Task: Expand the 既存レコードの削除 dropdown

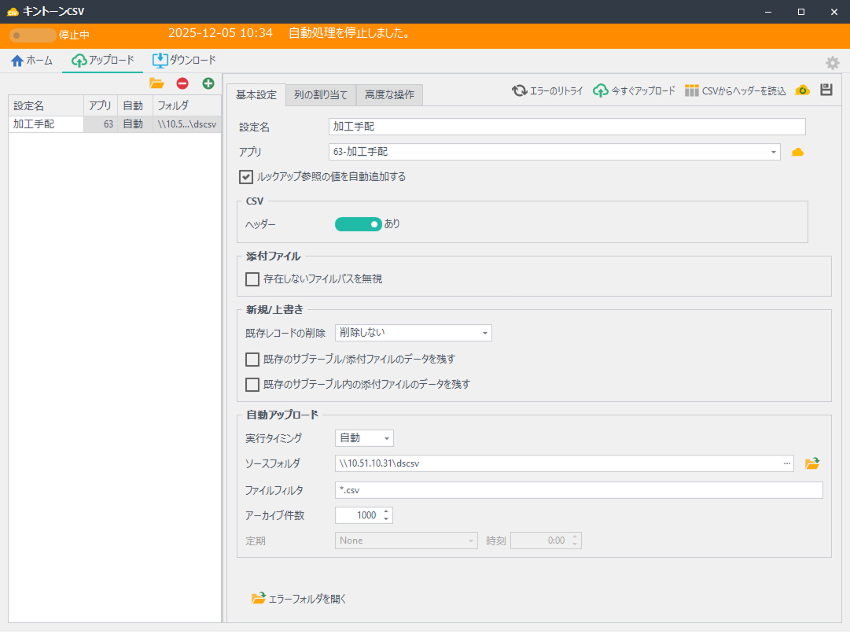Action: (413, 333)
